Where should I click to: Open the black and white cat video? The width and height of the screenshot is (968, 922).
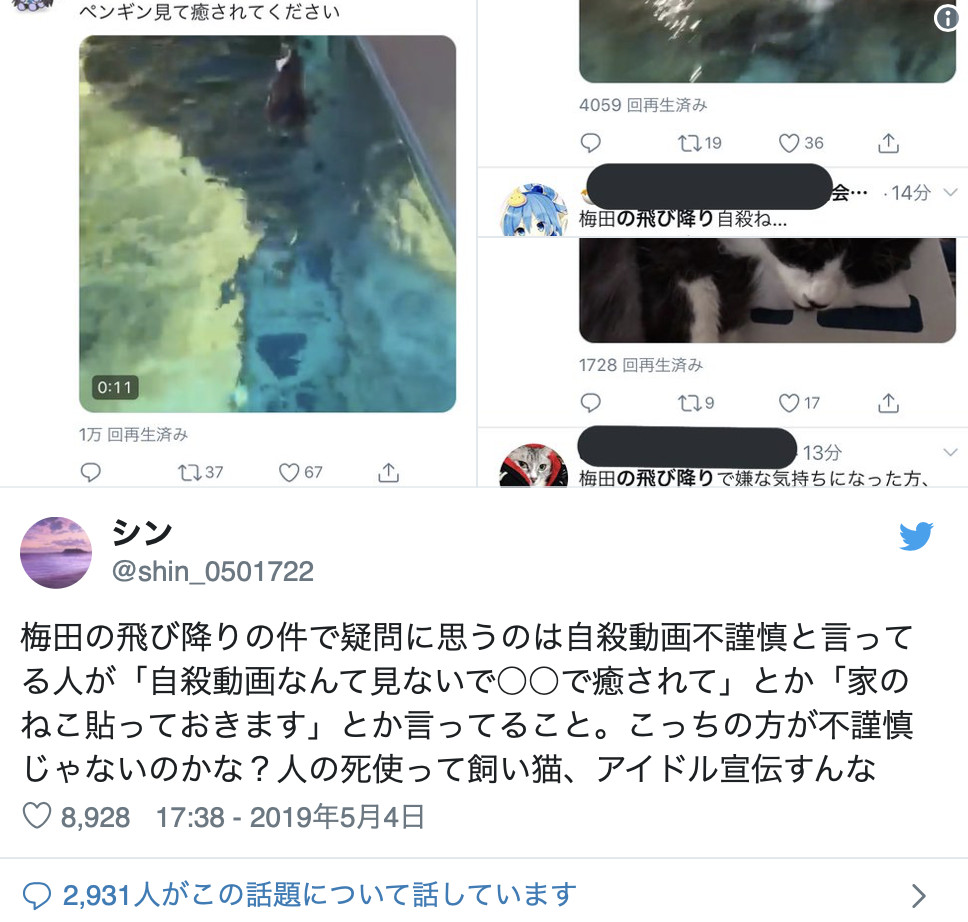point(767,290)
